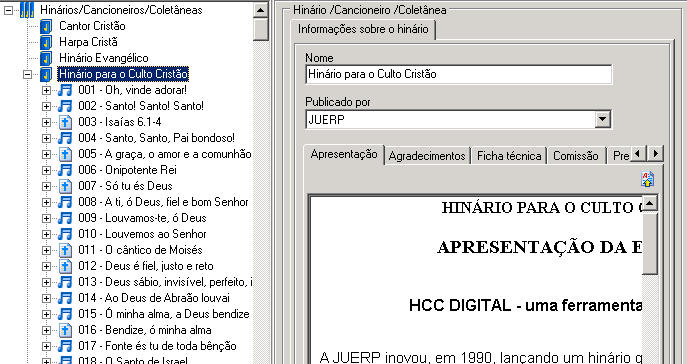
Task: Click the Nome input field
Action: pos(459,74)
